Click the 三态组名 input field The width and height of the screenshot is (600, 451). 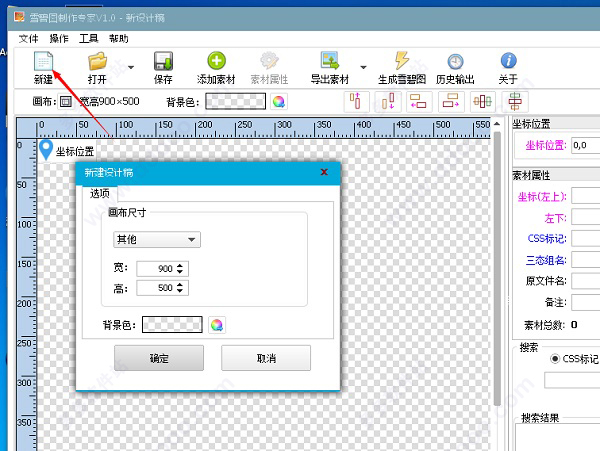tap(585, 260)
